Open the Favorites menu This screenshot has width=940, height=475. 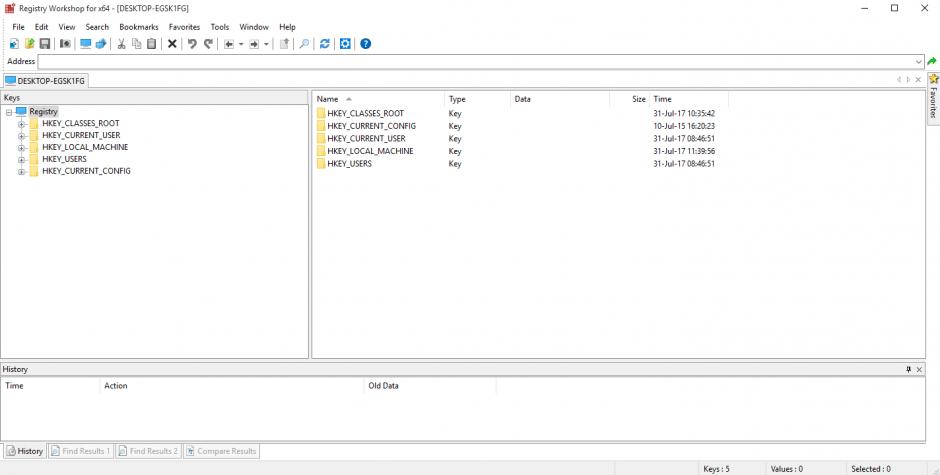point(185,27)
